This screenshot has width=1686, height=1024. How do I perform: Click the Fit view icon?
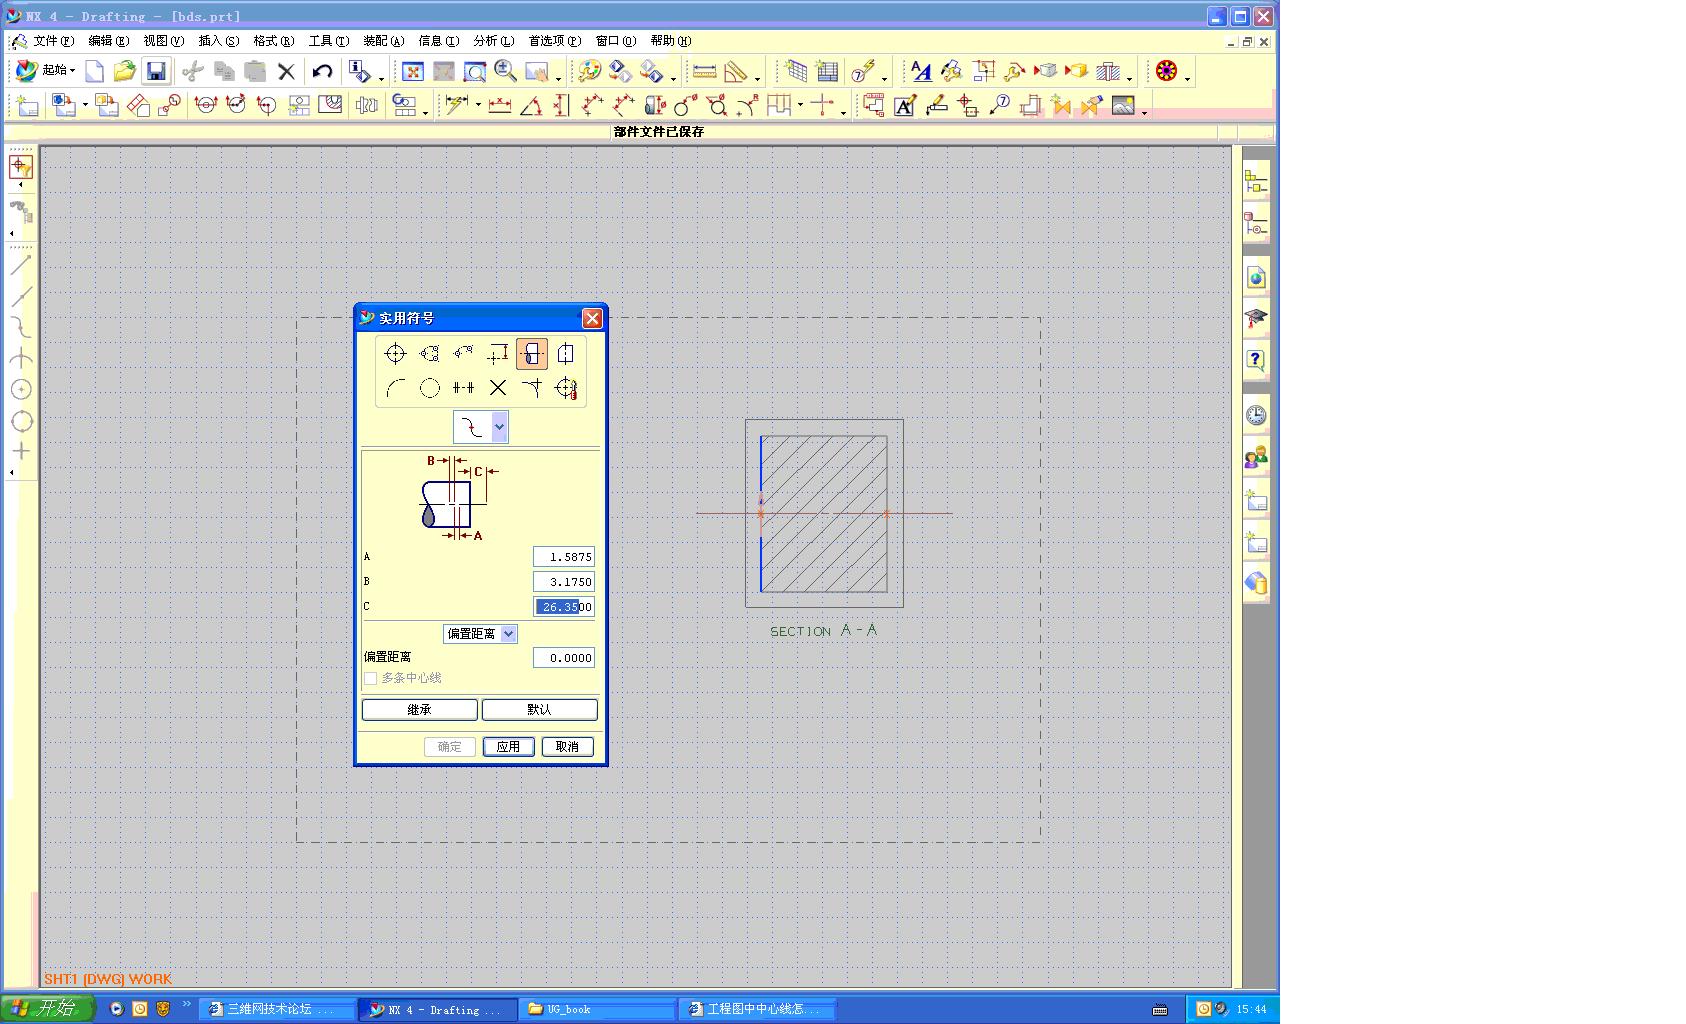[x=412, y=71]
